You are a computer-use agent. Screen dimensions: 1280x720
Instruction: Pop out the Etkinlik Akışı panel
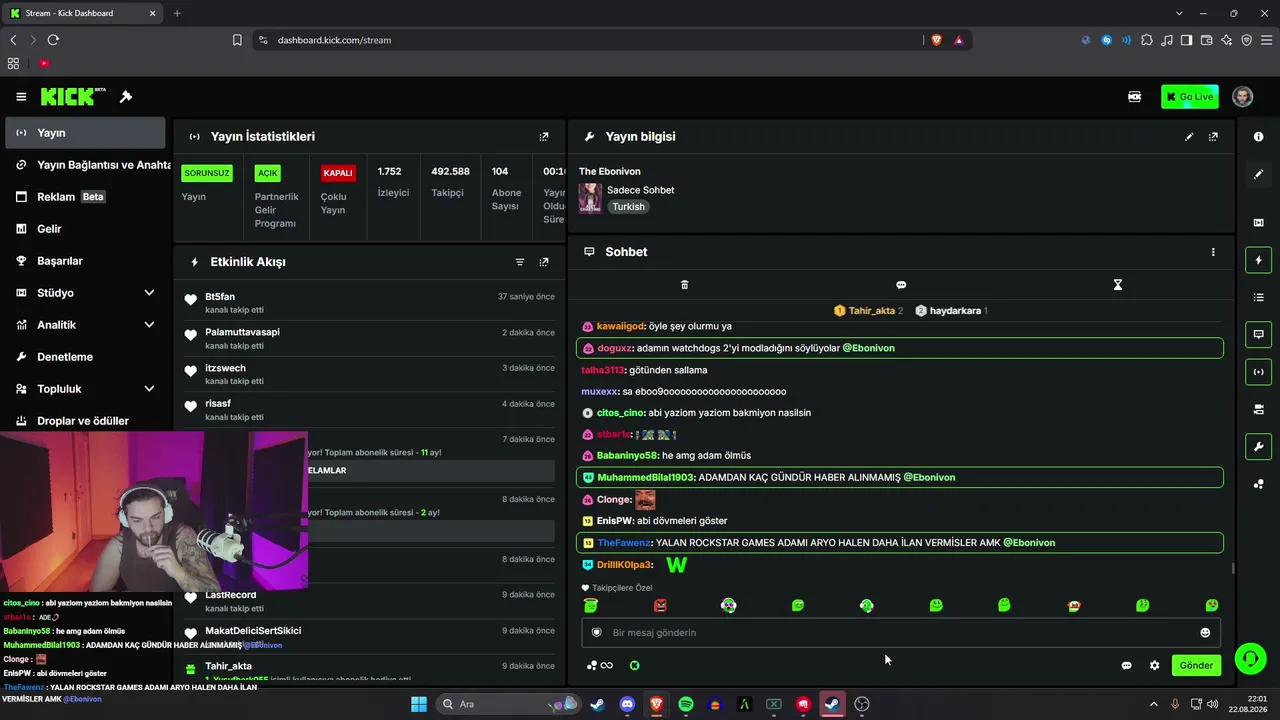coord(544,262)
